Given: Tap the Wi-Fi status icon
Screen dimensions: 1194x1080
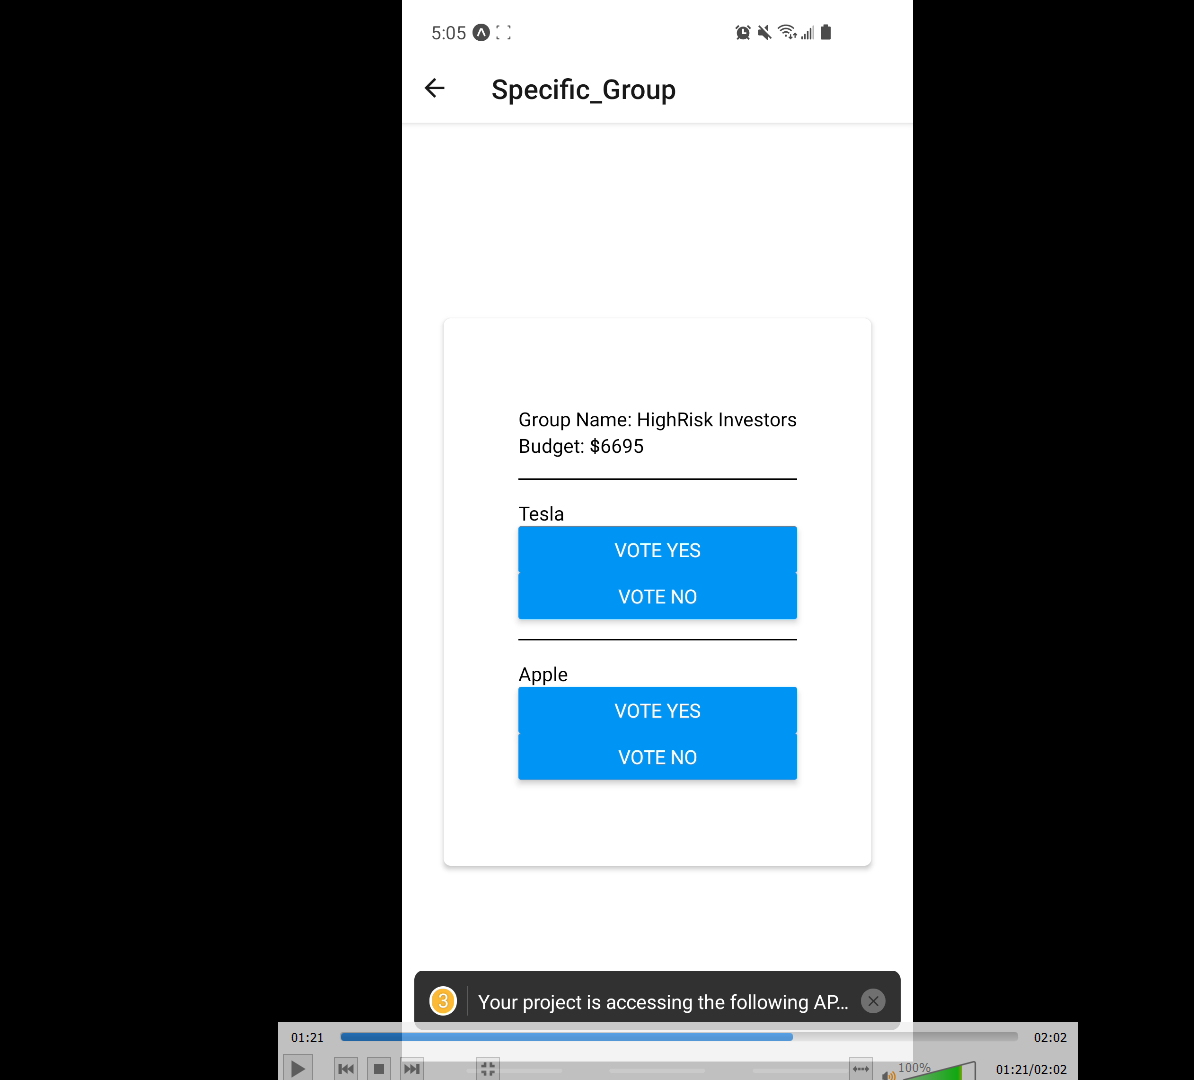Looking at the screenshot, I should click(787, 32).
